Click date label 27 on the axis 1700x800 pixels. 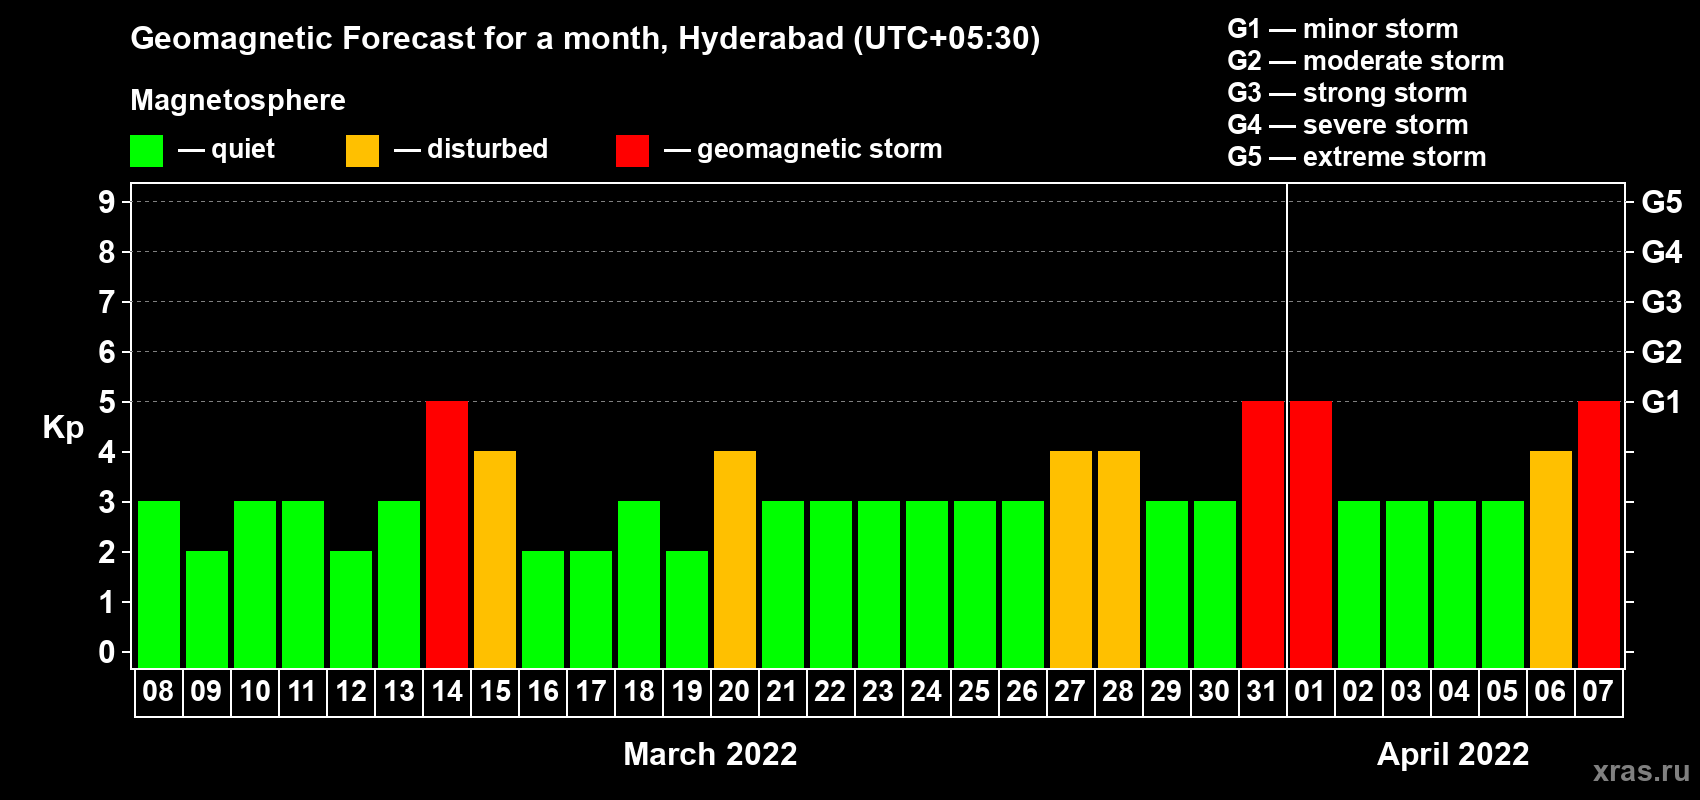pyautogui.click(x=1070, y=691)
